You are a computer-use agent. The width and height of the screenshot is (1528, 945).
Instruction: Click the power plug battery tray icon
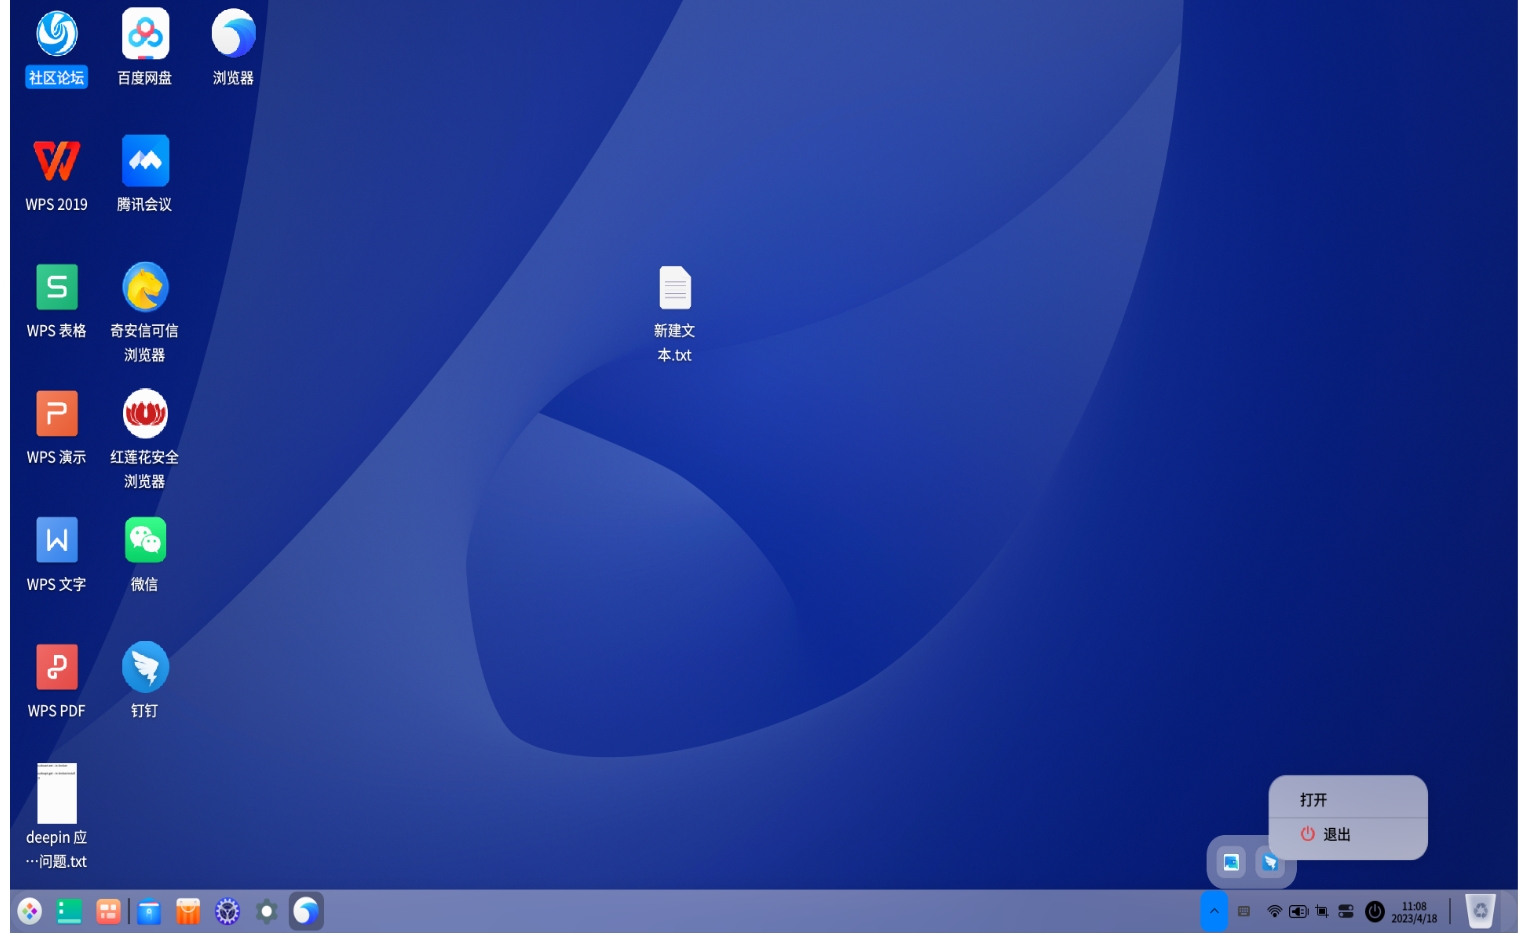click(x=1298, y=912)
